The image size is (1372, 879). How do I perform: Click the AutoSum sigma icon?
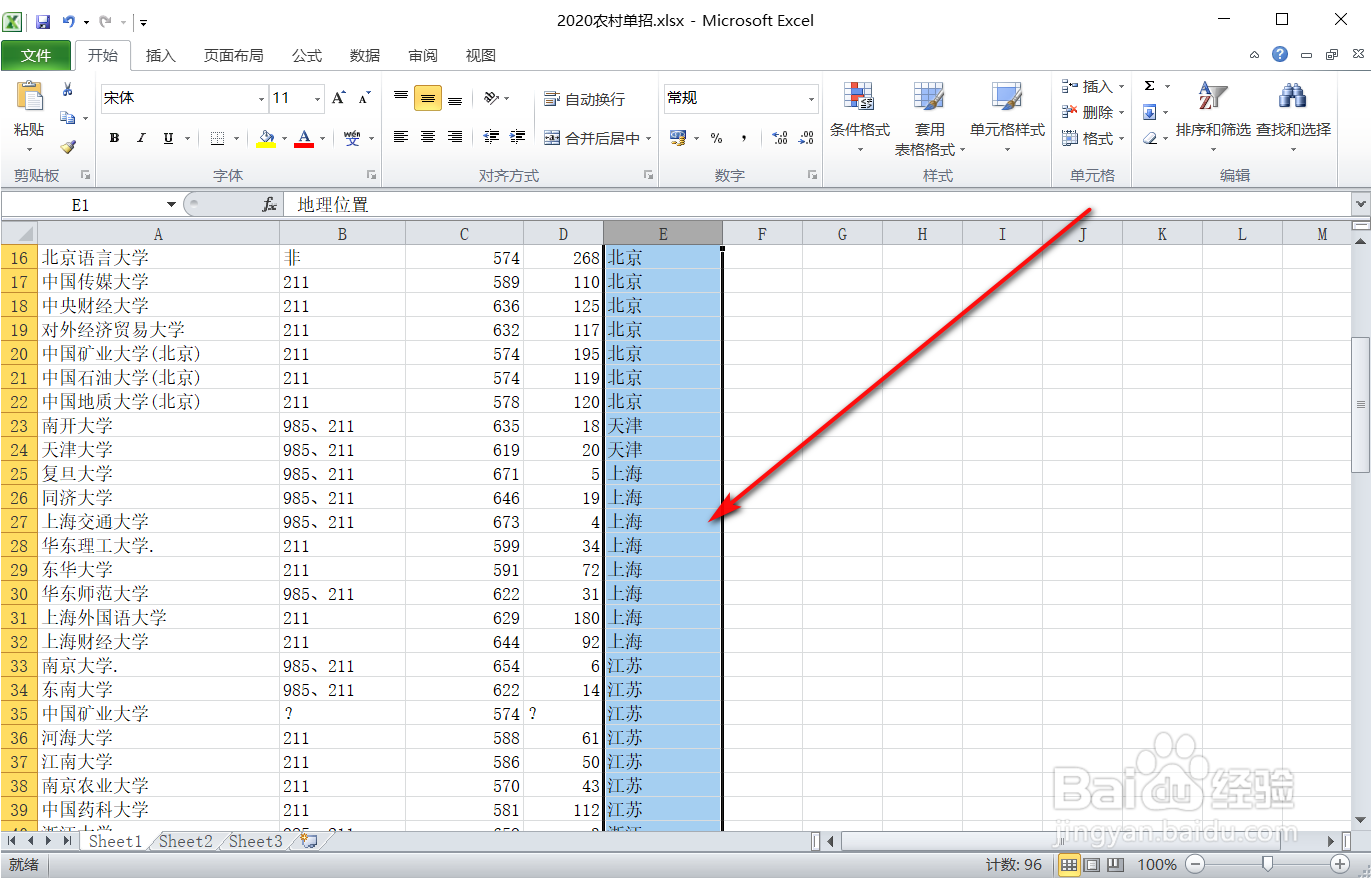click(1149, 86)
